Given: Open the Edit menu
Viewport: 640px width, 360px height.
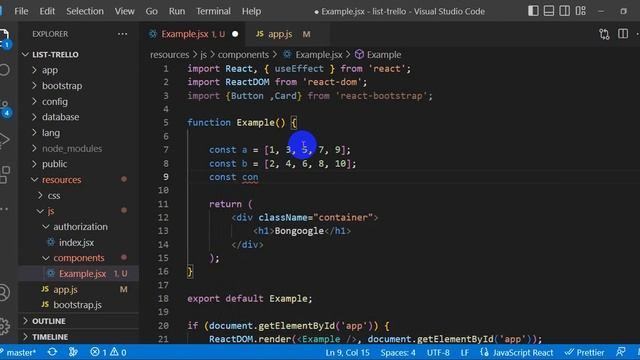Looking at the screenshot, I should tap(47, 11).
